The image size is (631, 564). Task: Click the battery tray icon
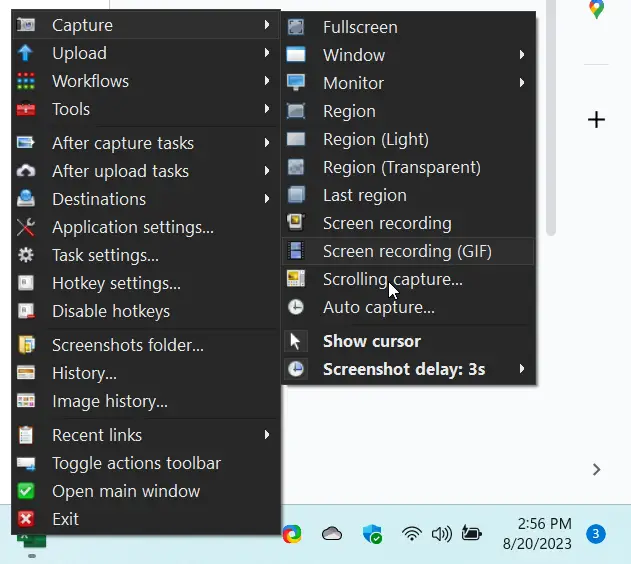(472, 533)
